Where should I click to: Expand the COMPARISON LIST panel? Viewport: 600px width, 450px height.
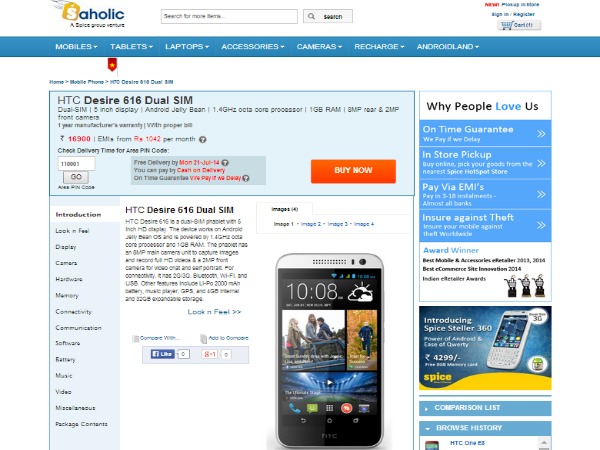click(x=427, y=409)
